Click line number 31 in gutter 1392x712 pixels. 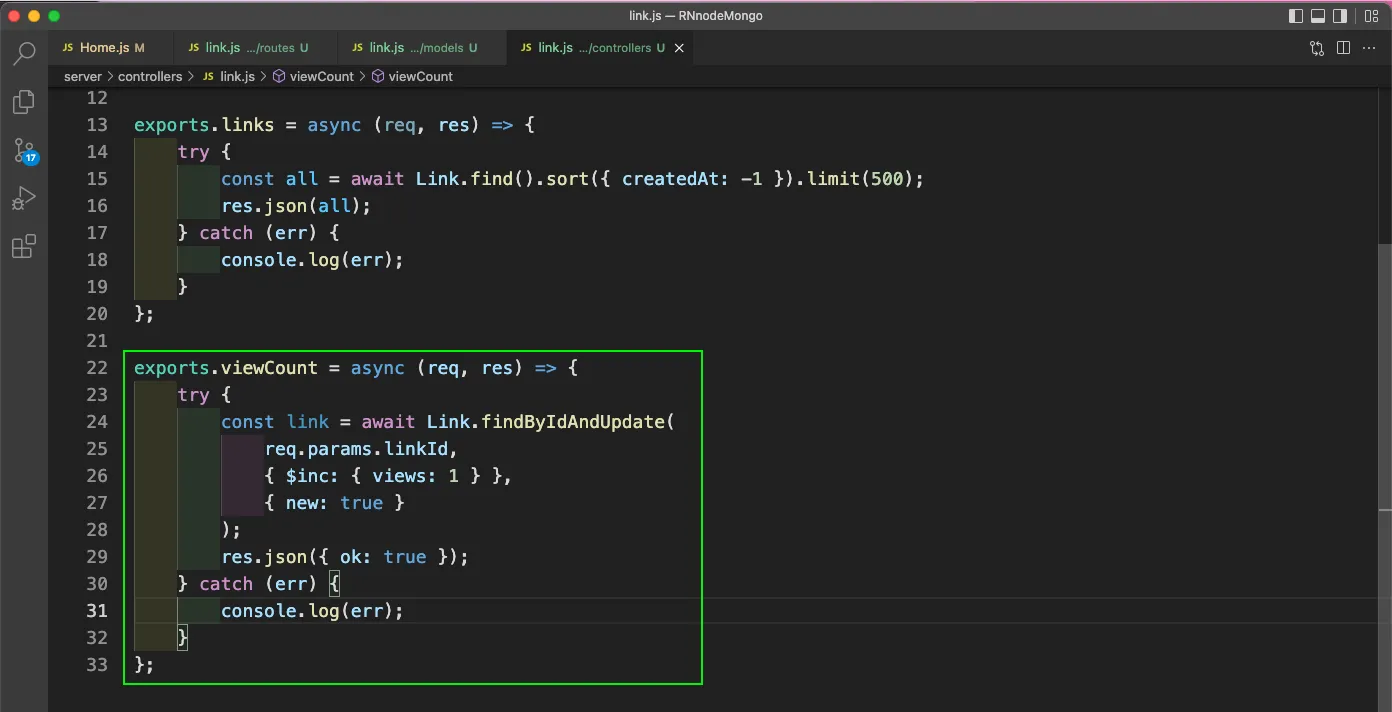click(97, 611)
